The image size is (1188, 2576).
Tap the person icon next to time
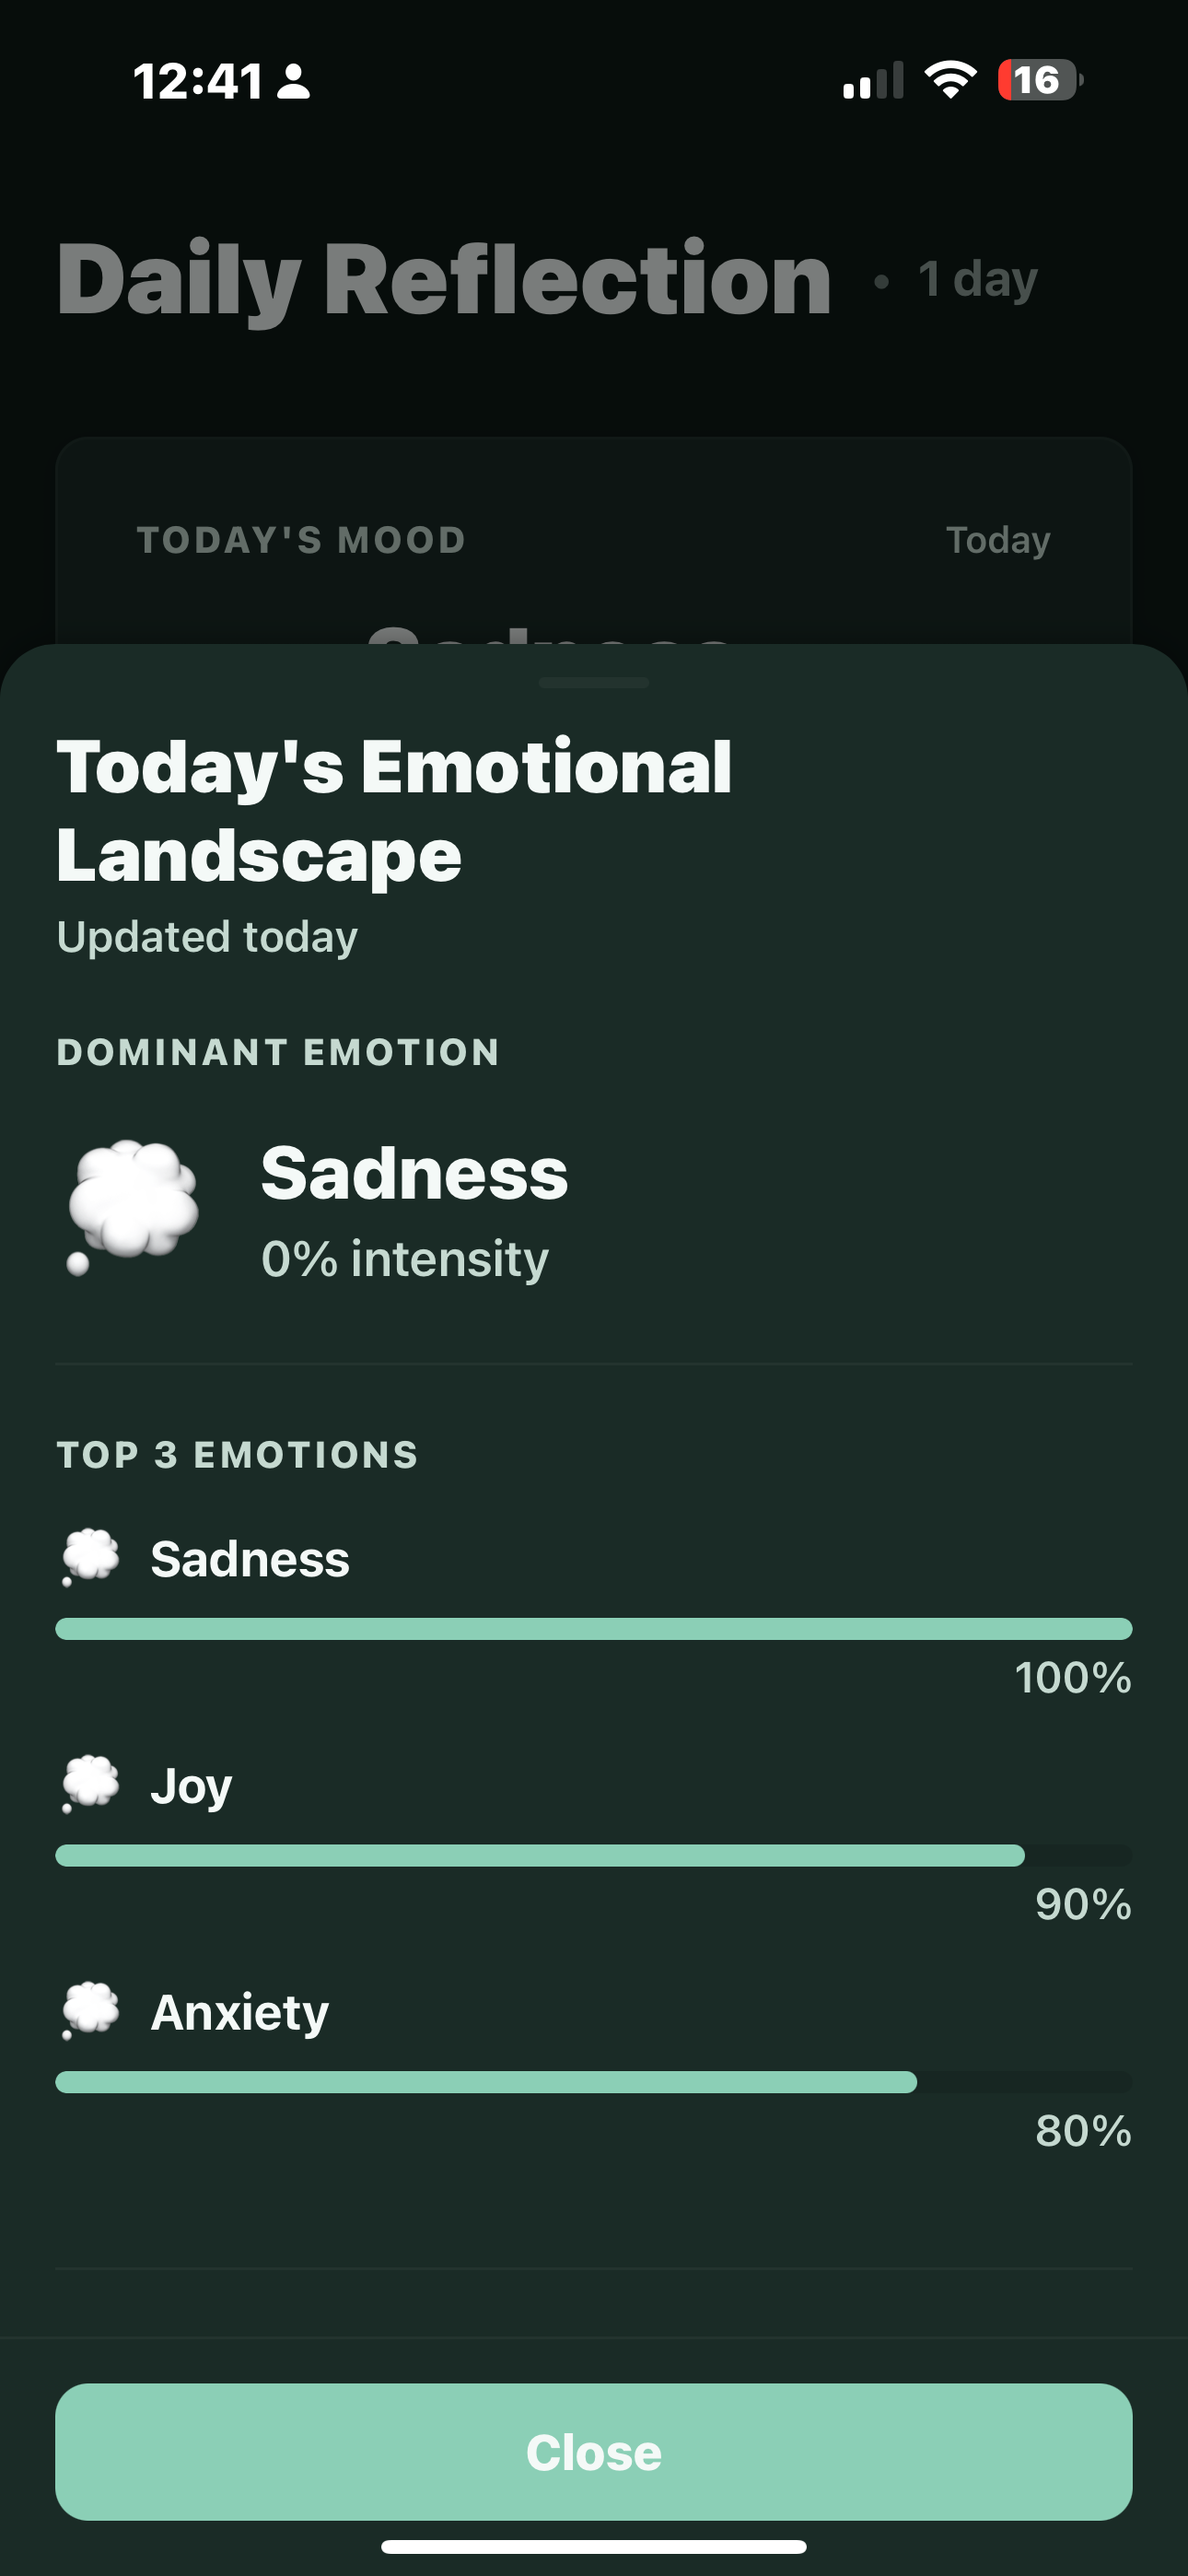(293, 82)
